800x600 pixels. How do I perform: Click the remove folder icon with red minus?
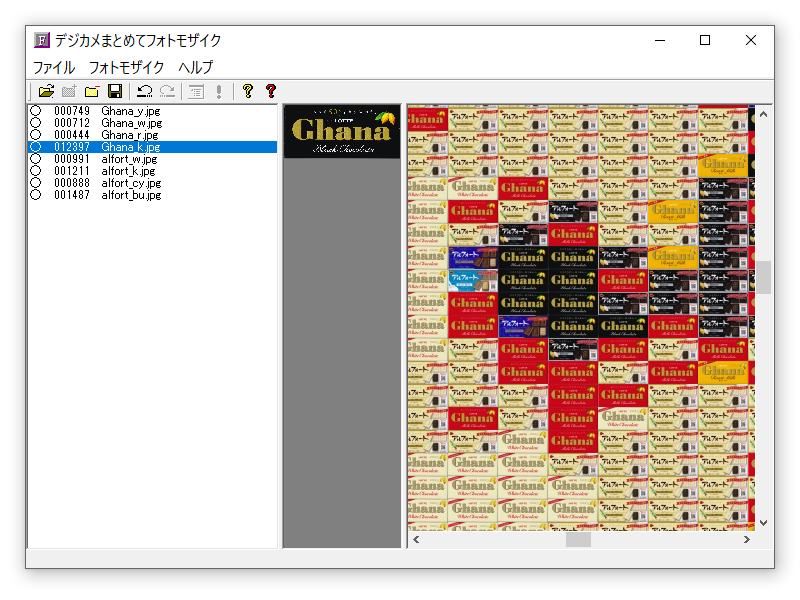point(92,91)
